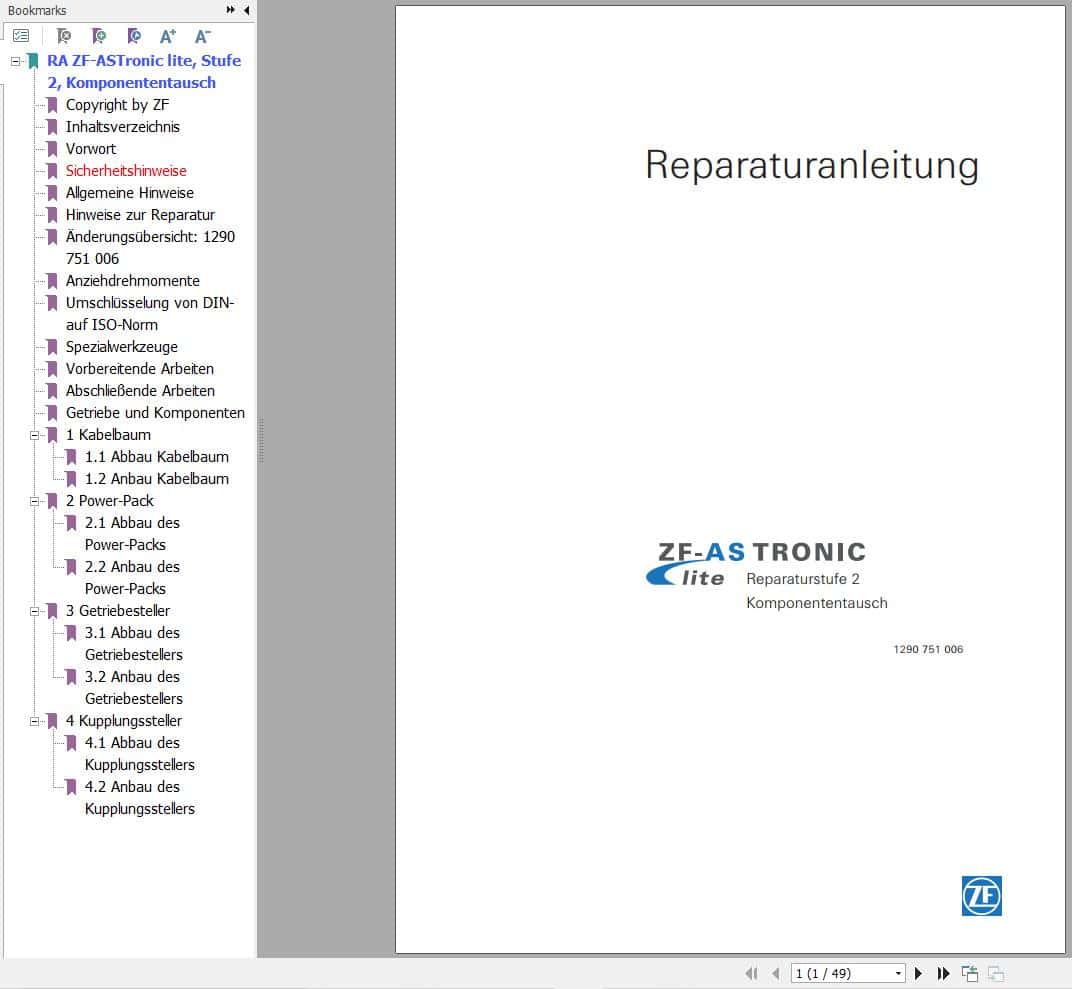Open Getriebe und Komponenten bookmark
This screenshot has width=1072, height=989.
(x=155, y=412)
